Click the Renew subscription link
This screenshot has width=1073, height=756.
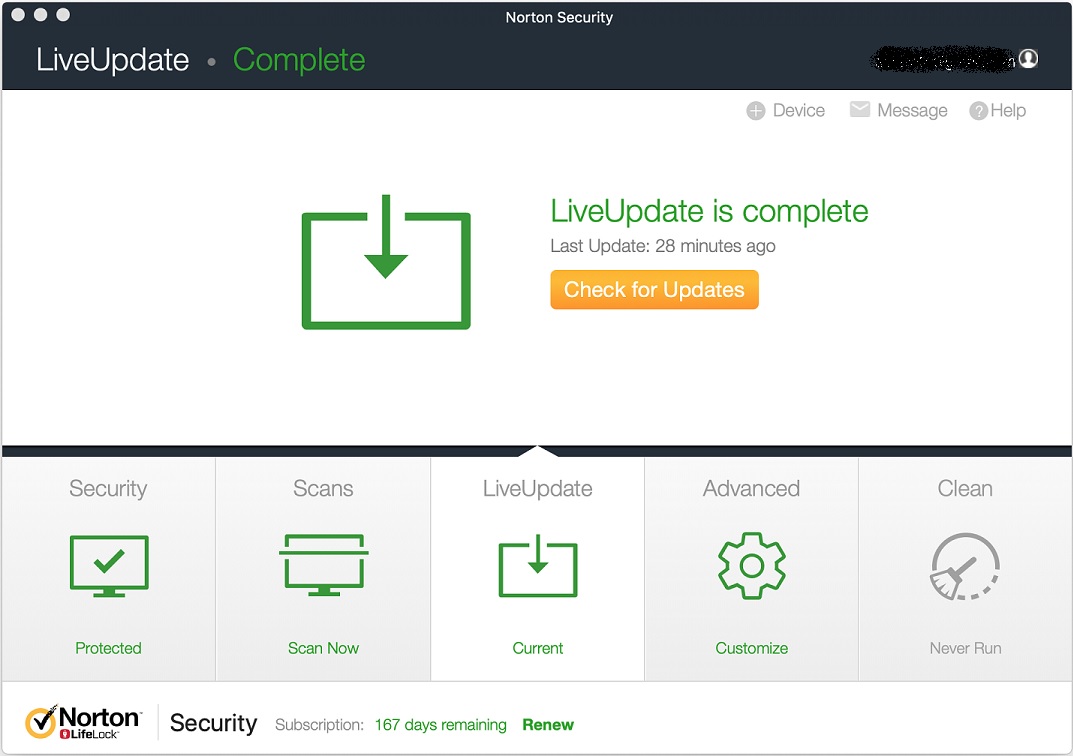(548, 725)
